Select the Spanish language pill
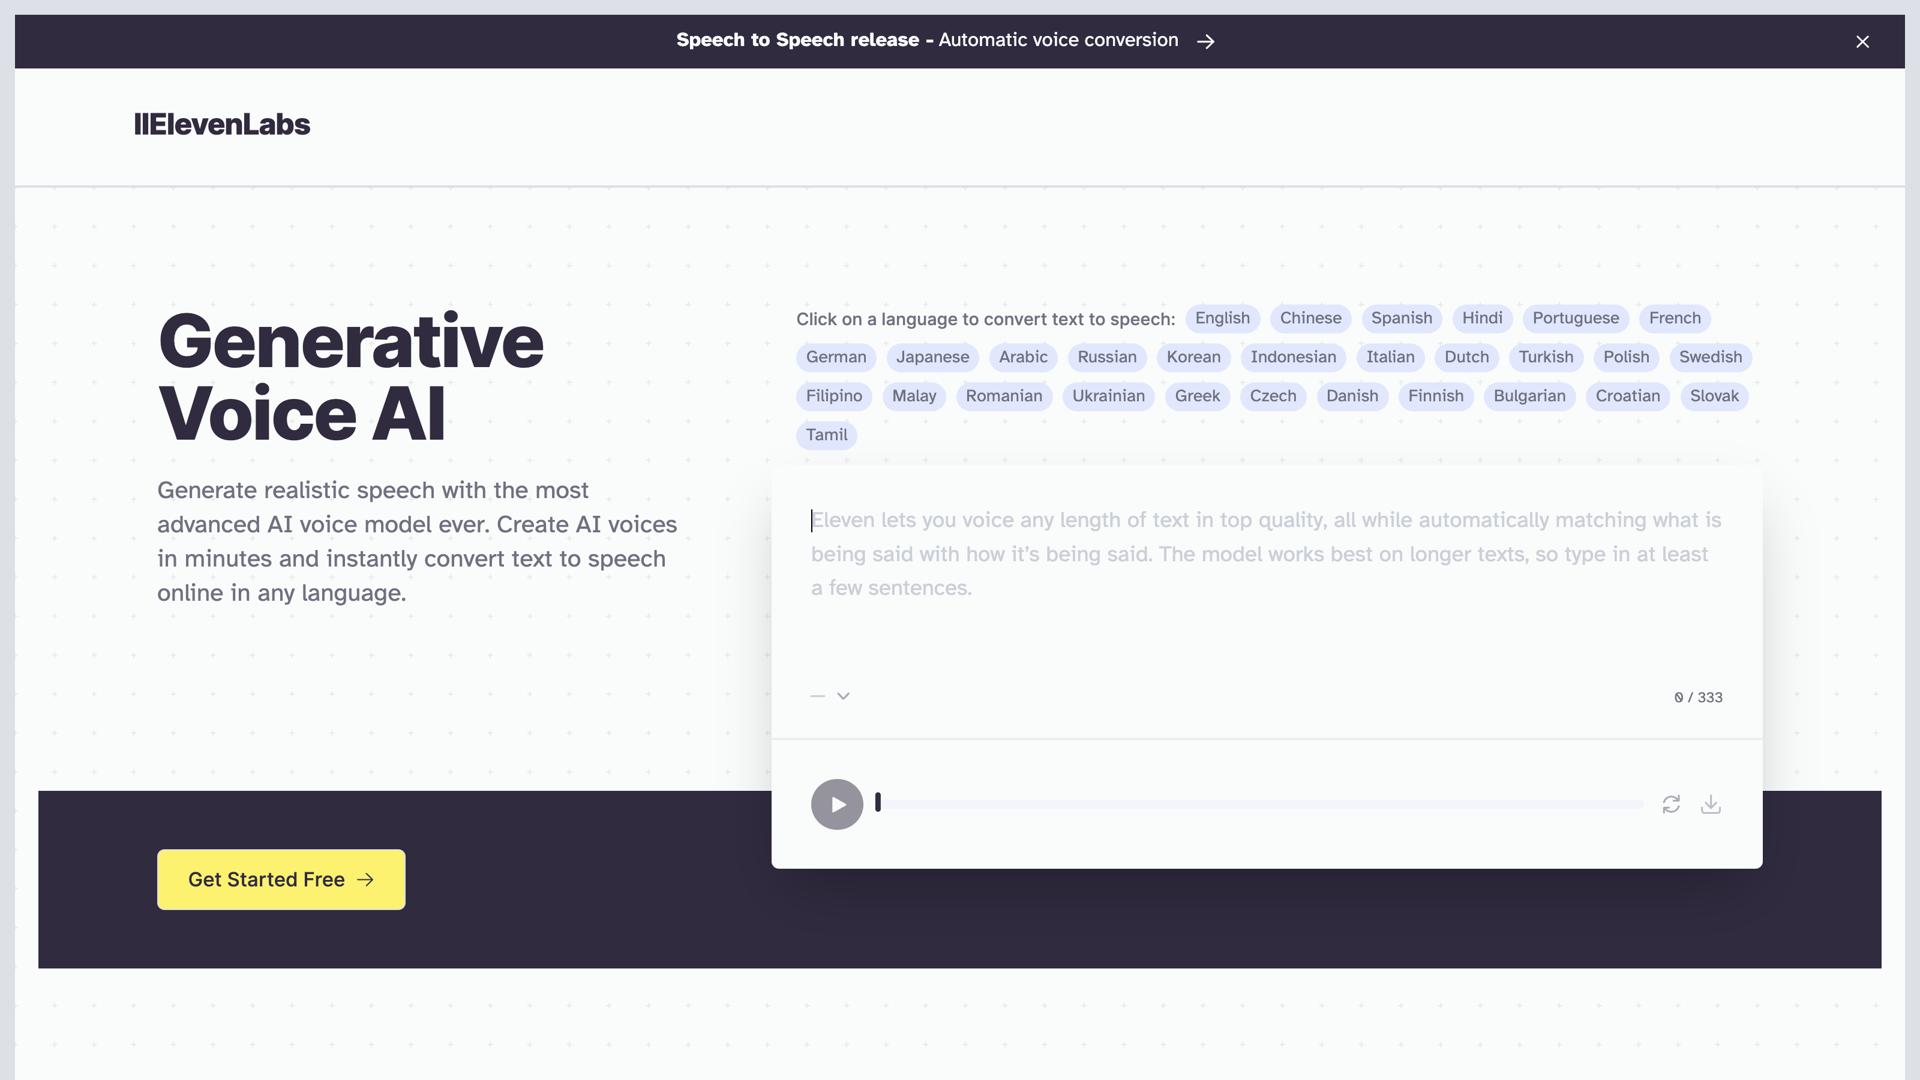1920x1080 pixels. [1401, 318]
